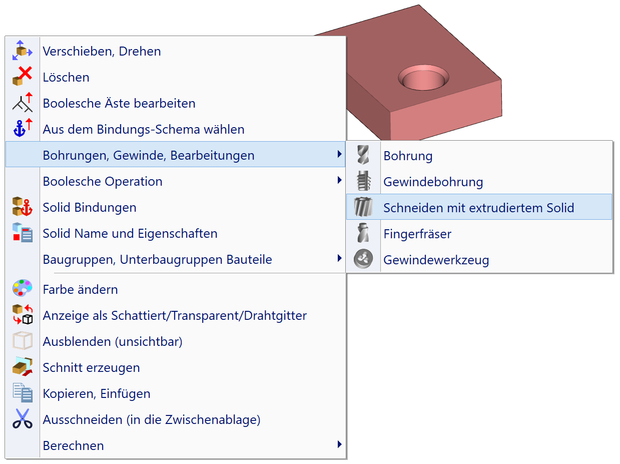Image resolution: width=620 pixels, height=464 pixels.
Task: Open the Berechnen submenu arrow
Action: tap(339, 445)
